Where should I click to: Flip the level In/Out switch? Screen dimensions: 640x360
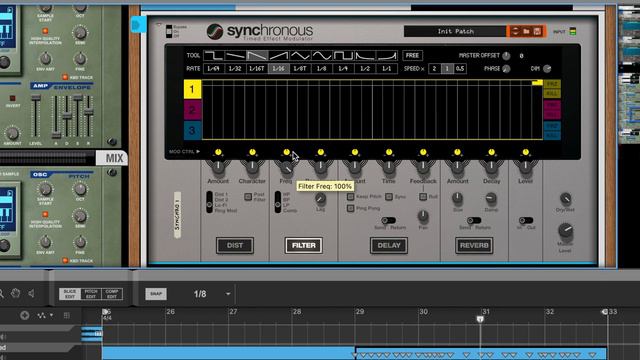pos(526,220)
